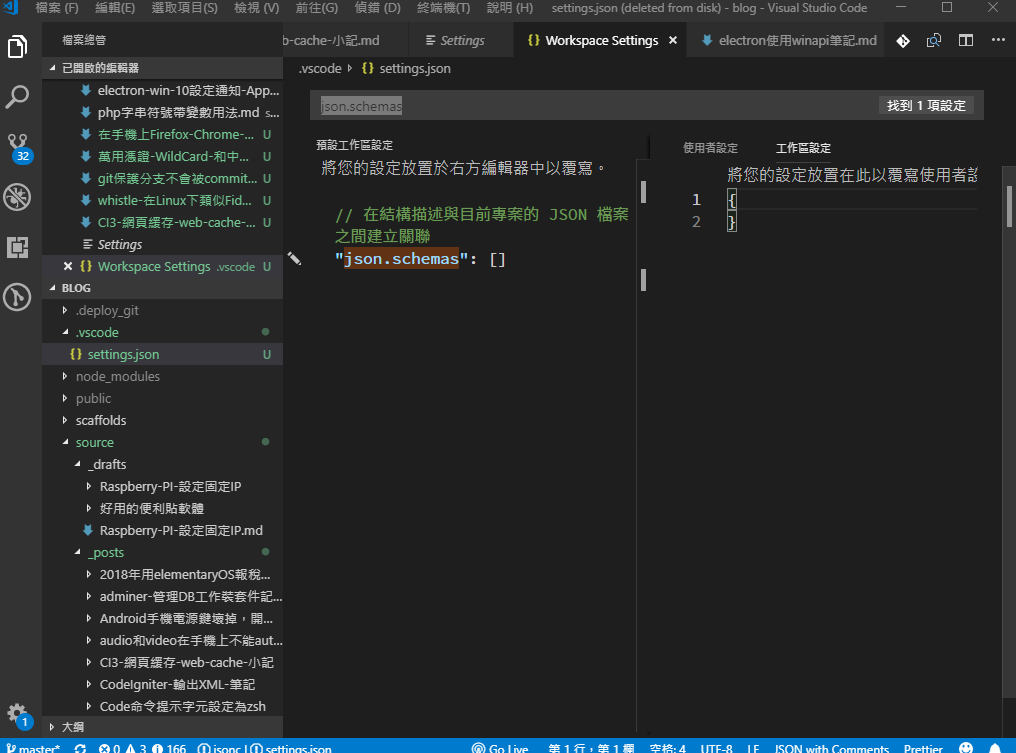The width and height of the screenshot is (1016, 753).
Task: Open the Search view in activity bar
Action: (x=17, y=97)
